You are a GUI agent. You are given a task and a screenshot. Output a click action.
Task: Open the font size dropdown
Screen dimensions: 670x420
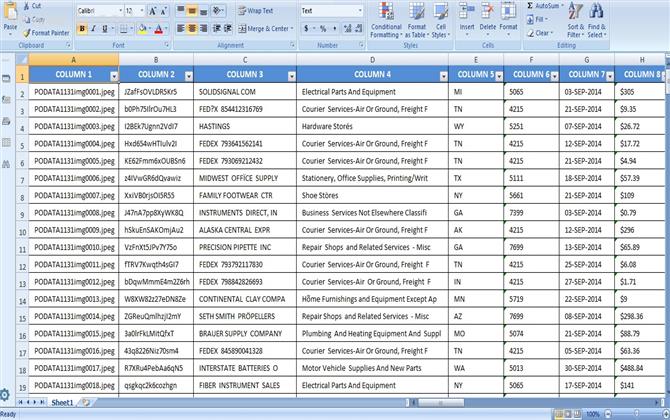pyautogui.click(x=142, y=11)
